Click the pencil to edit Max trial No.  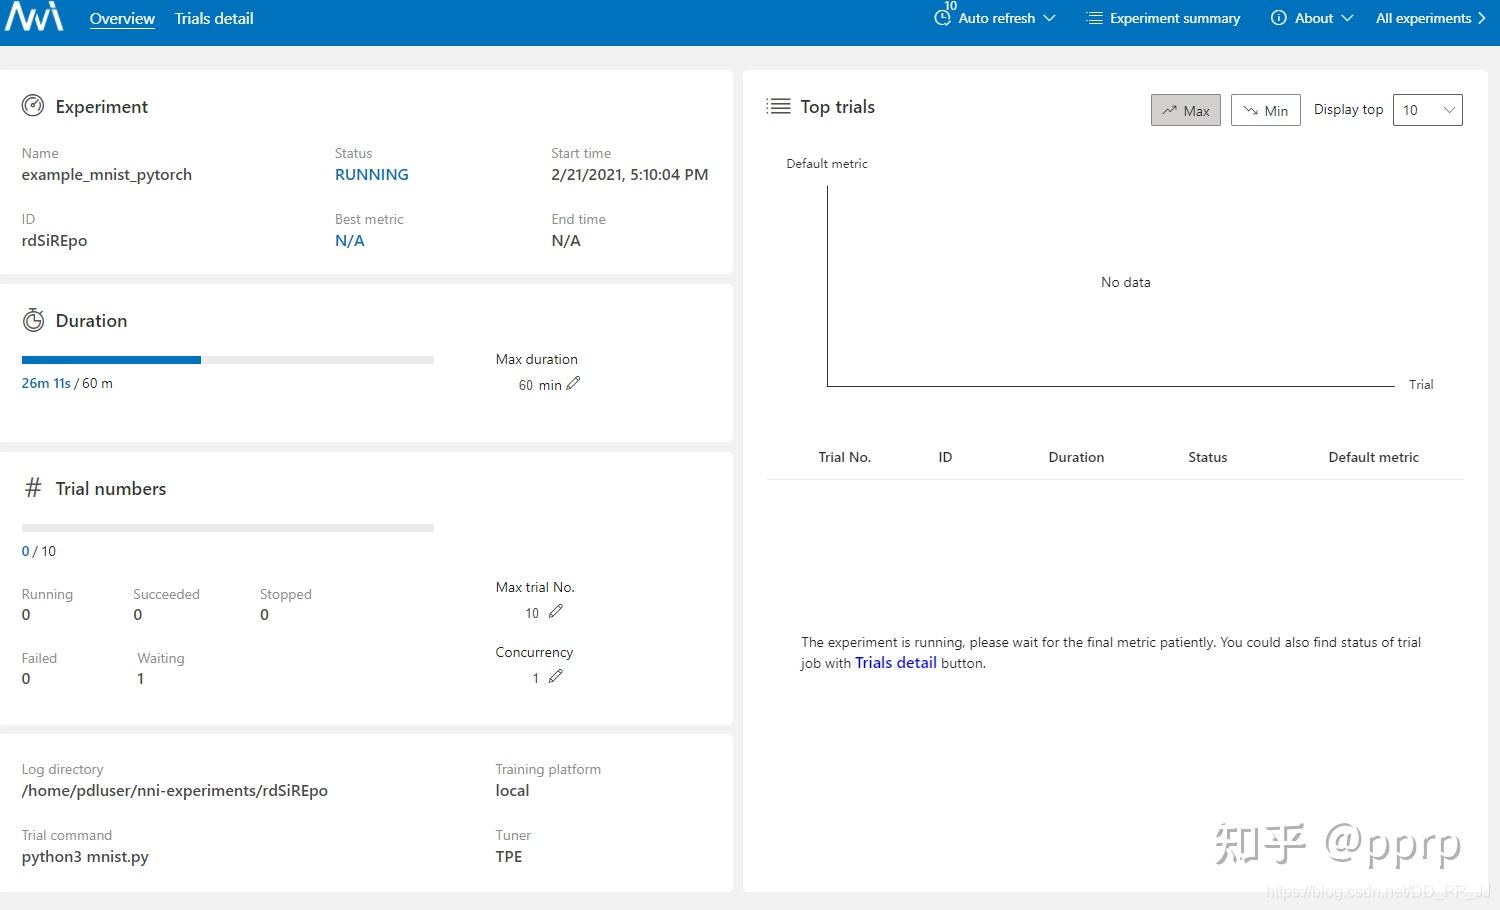click(556, 610)
